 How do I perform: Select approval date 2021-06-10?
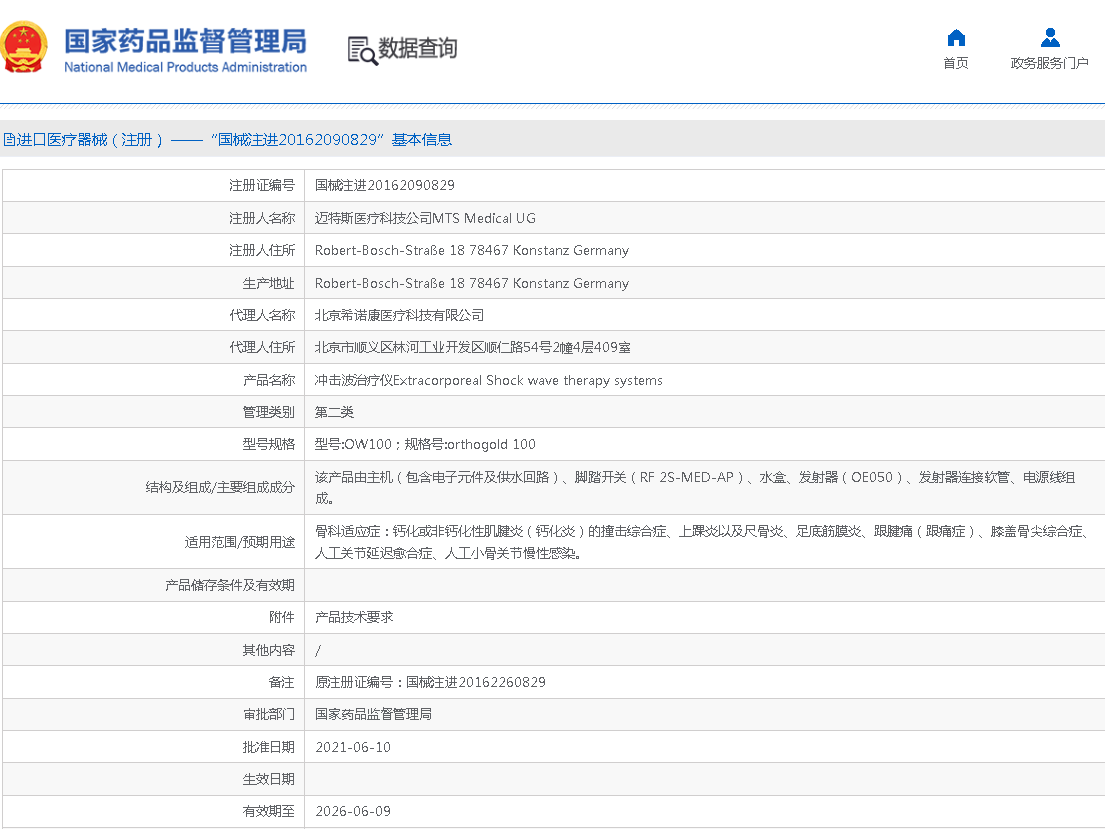[x=353, y=747]
